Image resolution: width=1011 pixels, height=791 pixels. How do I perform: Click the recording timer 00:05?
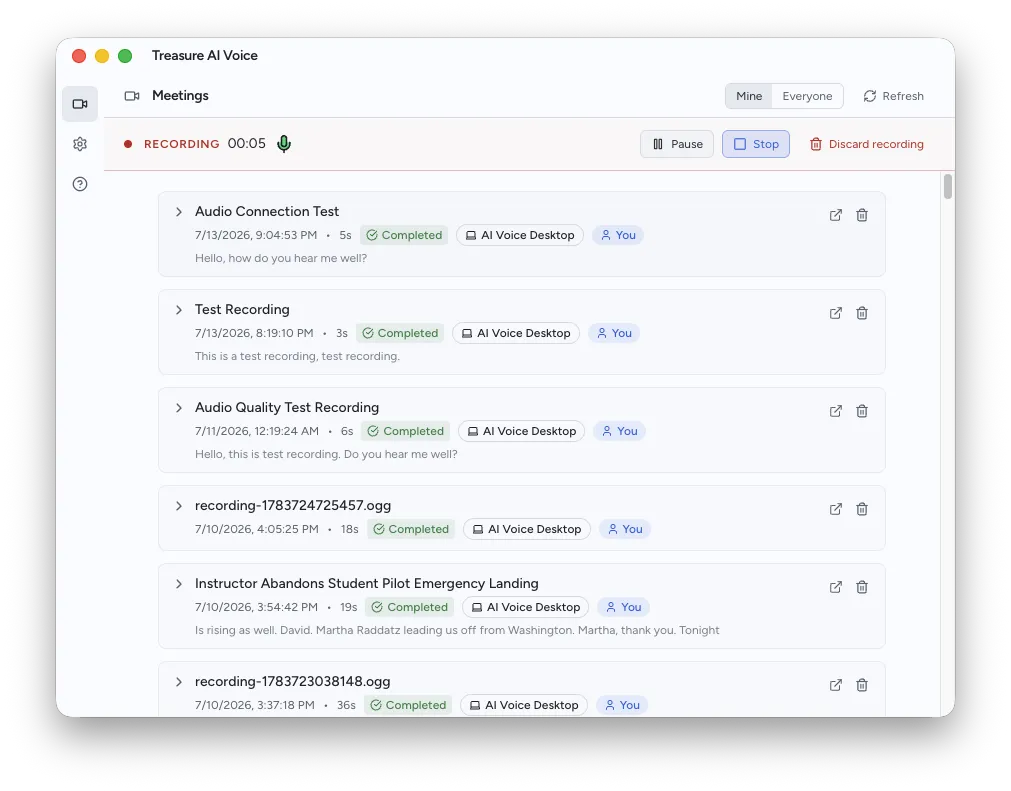[x=246, y=143]
